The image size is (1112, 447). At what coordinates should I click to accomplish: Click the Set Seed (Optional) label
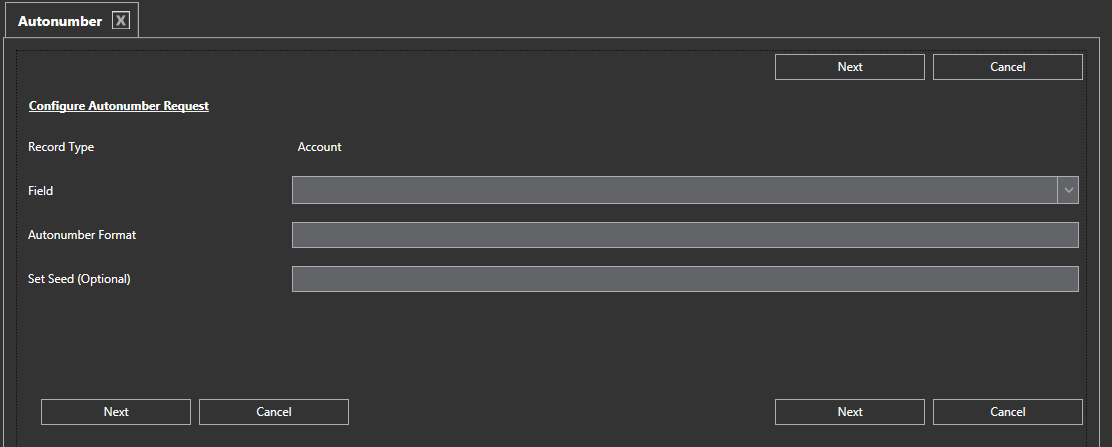(x=79, y=279)
